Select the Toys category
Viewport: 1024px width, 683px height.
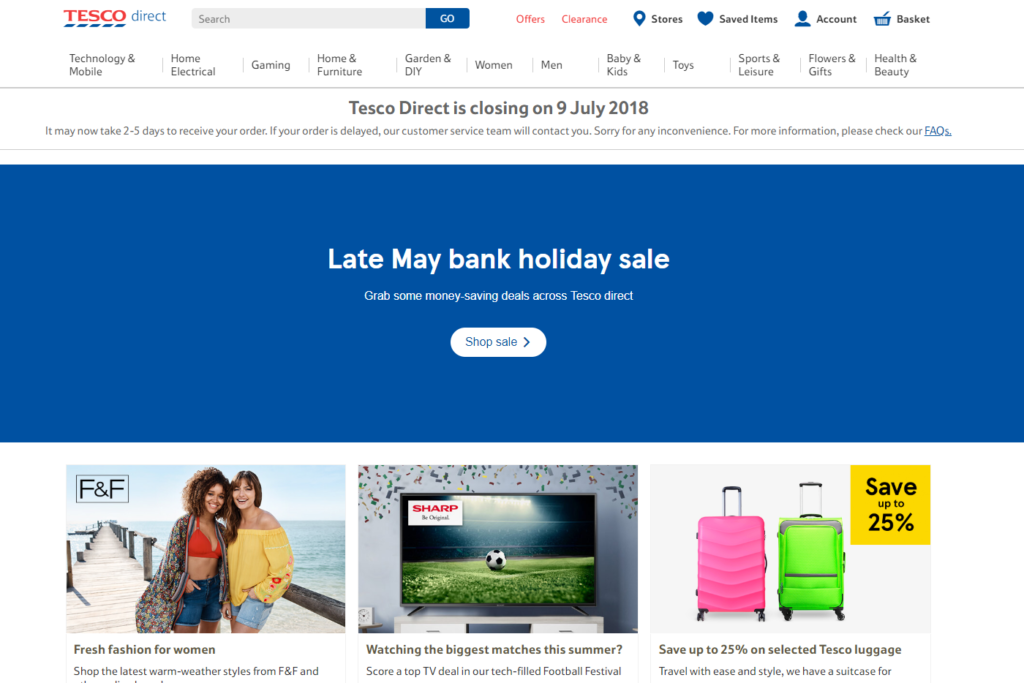(683, 65)
